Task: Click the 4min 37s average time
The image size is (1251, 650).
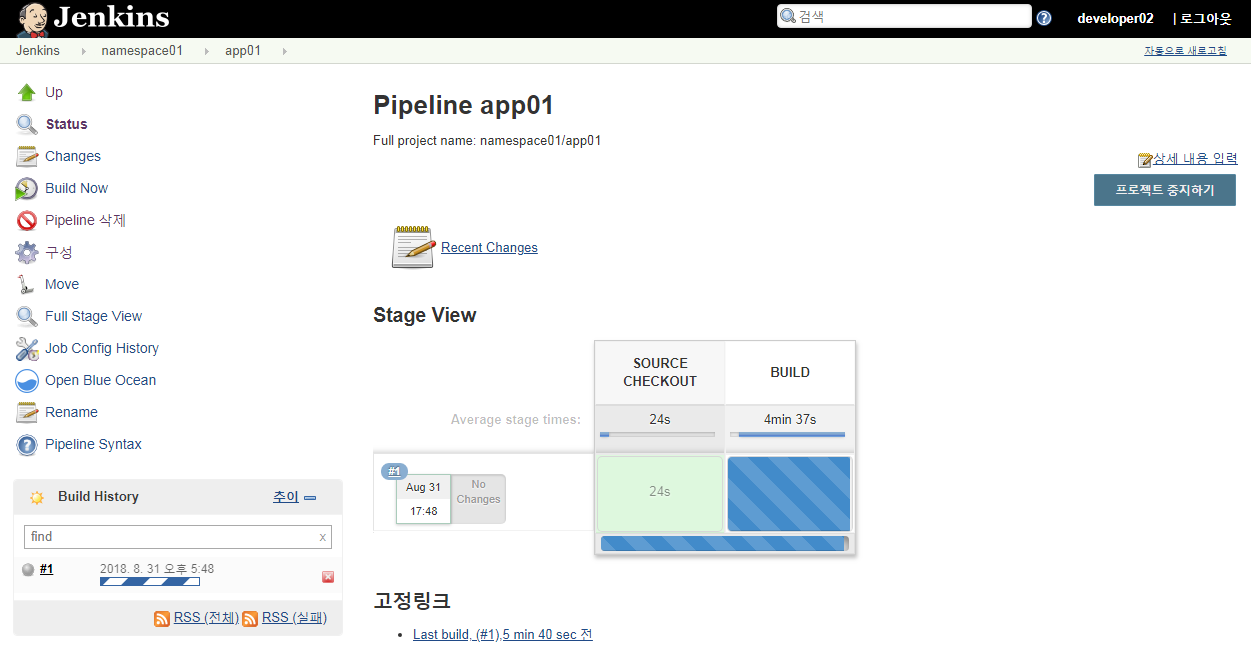Action: click(790, 419)
